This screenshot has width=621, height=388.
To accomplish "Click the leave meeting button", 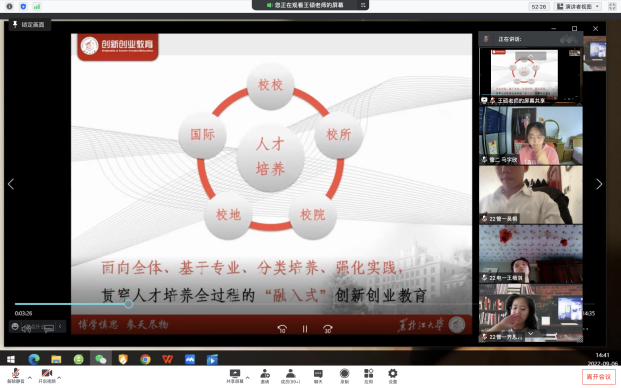I will pos(599,377).
